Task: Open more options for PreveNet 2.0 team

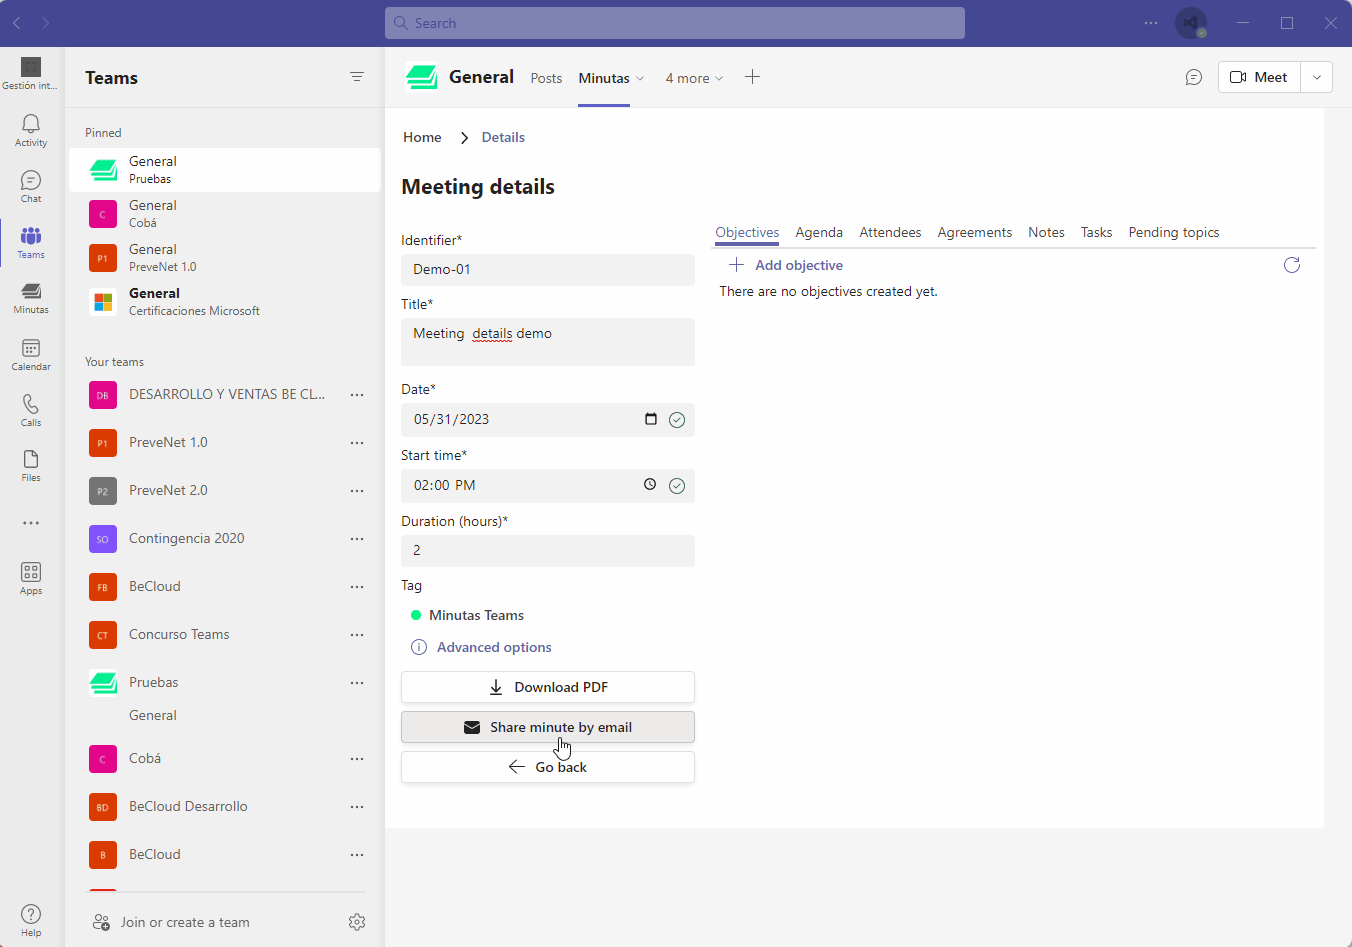Action: click(x=357, y=491)
